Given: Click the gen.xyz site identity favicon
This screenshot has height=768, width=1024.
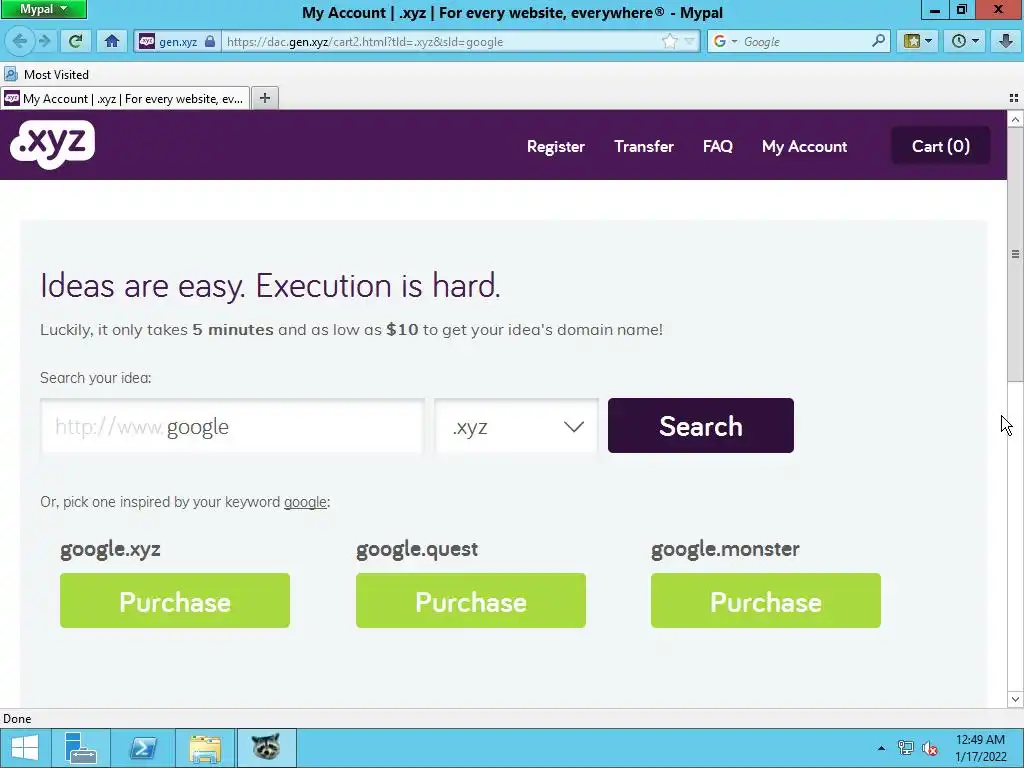Looking at the screenshot, I should [x=147, y=41].
